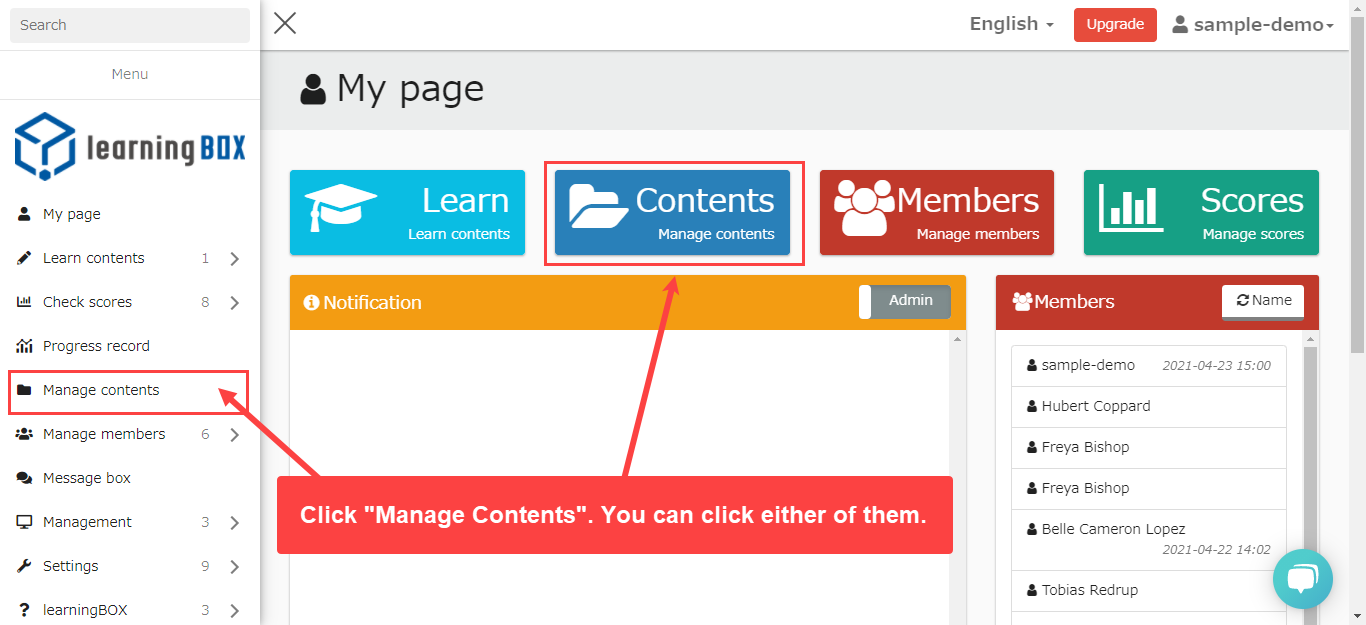Open the Scores bar chart tile
The image size is (1366, 625).
pos(1201,212)
